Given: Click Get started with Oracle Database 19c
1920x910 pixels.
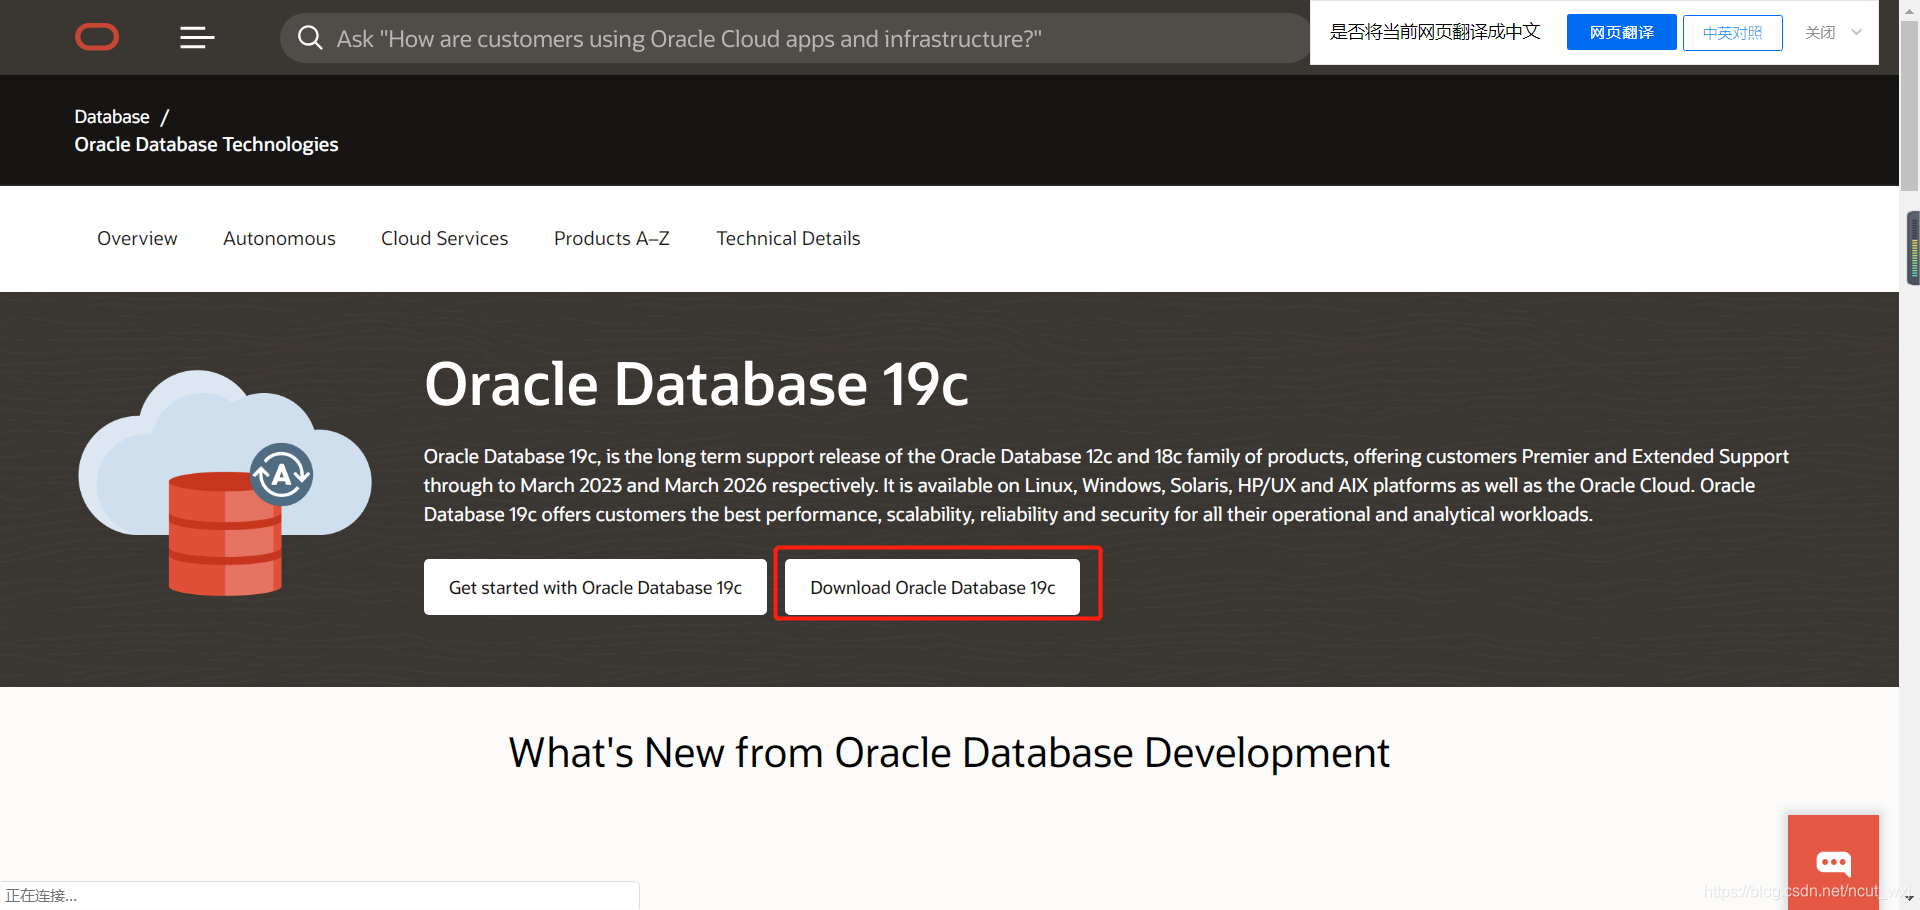Looking at the screenshot, I should [595, 587].
